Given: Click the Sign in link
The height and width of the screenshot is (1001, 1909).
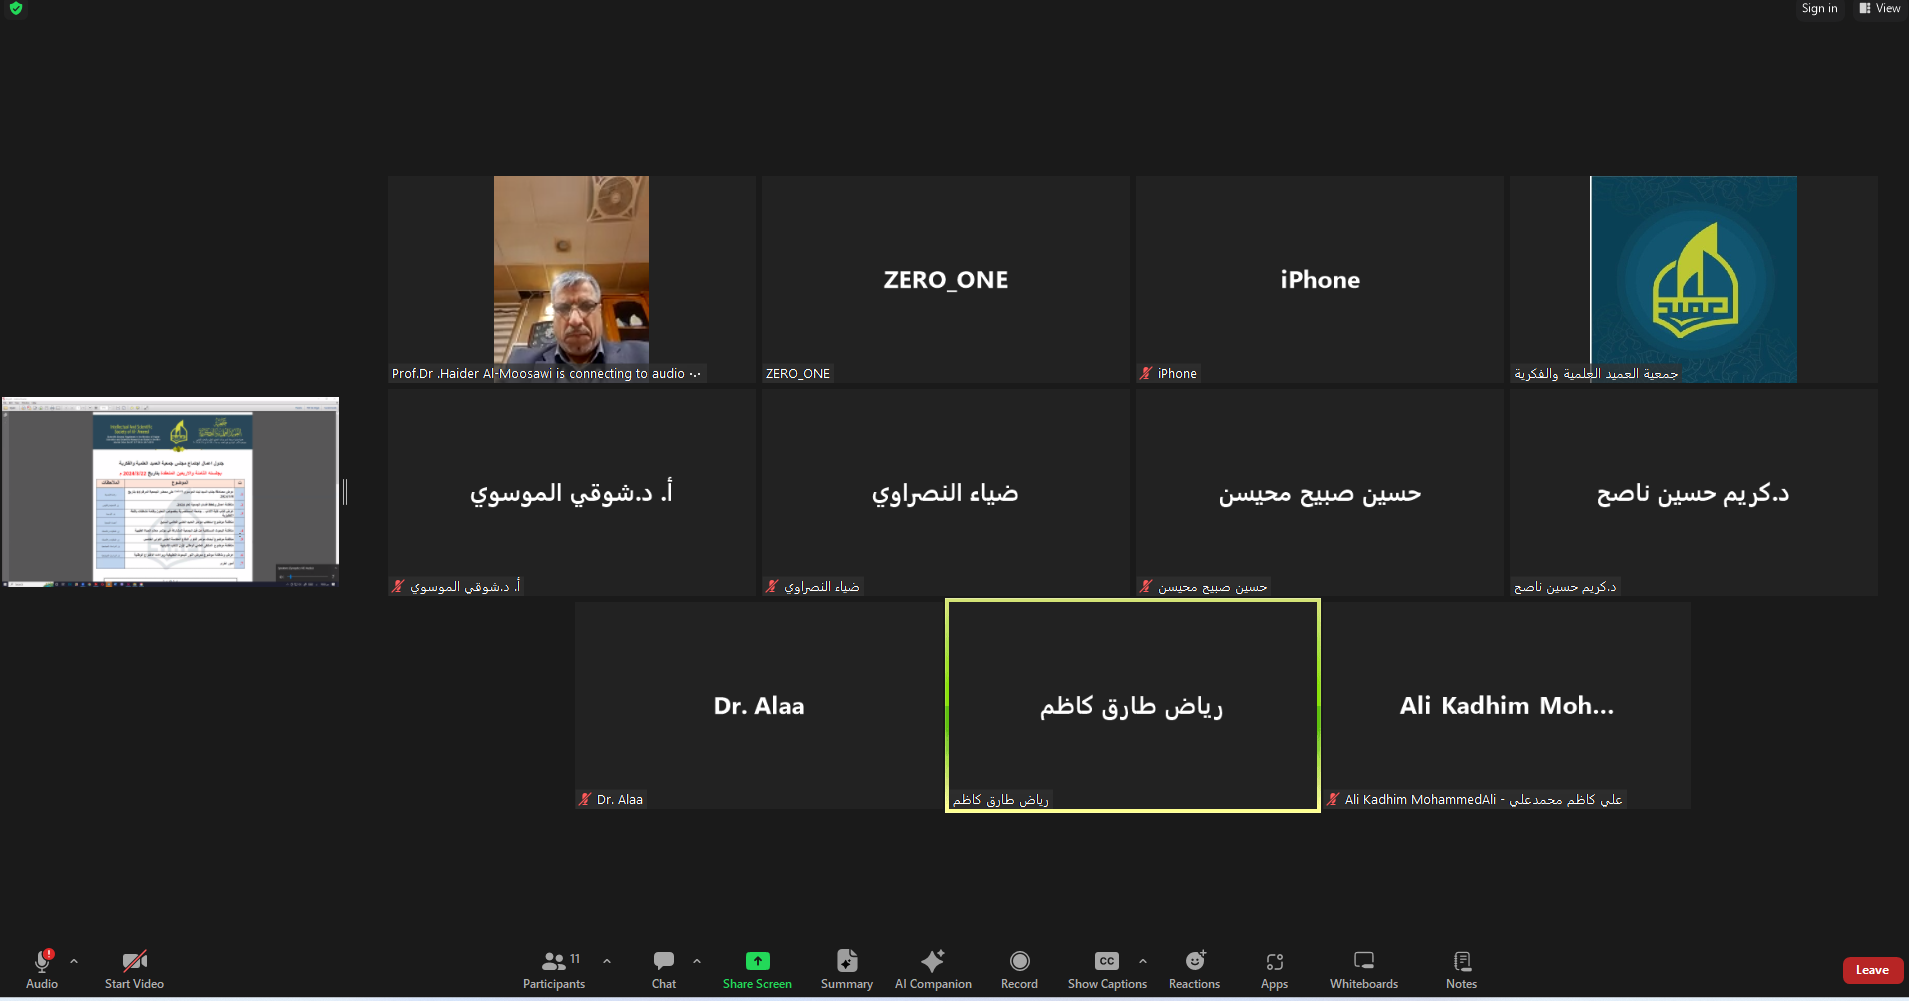Looking at the screenshot, I should point(1819,8).
